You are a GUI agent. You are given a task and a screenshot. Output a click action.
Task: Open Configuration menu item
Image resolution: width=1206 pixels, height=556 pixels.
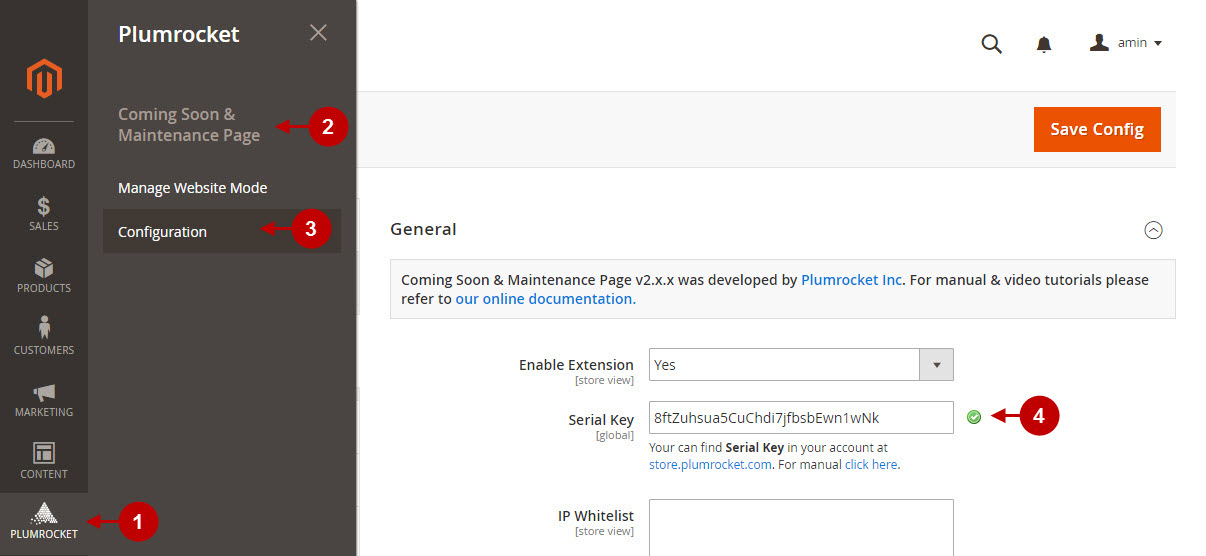[x=222, y=231]
